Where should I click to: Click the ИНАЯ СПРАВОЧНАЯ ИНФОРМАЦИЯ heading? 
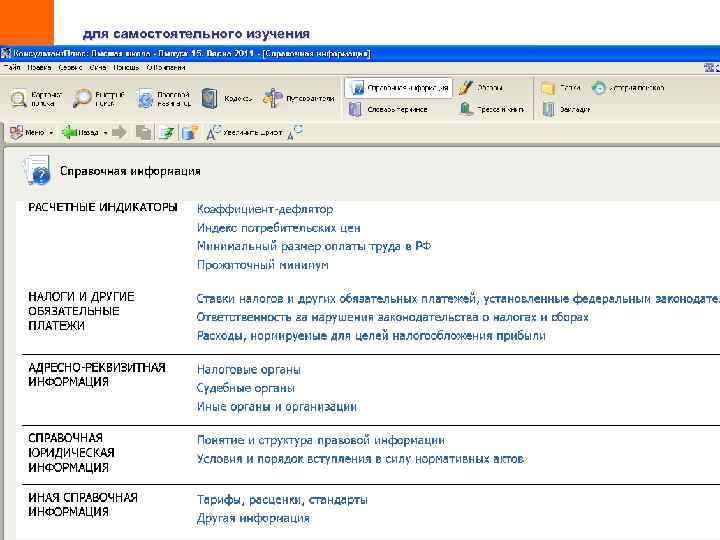point(83,505)
